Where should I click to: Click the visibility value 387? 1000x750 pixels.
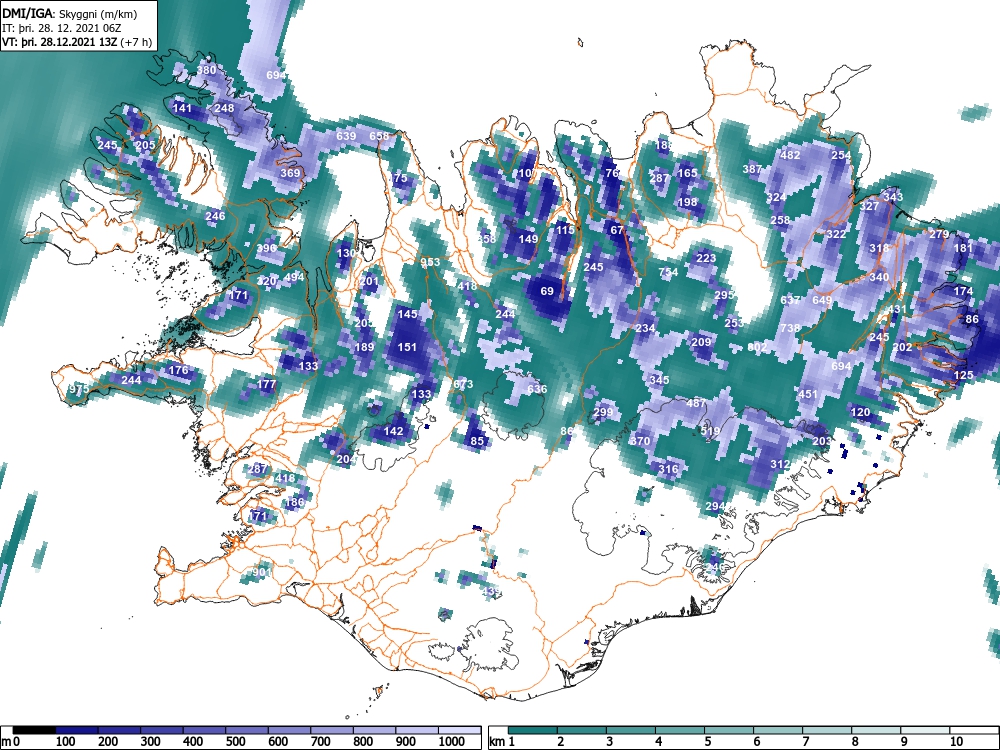[753, 169]
